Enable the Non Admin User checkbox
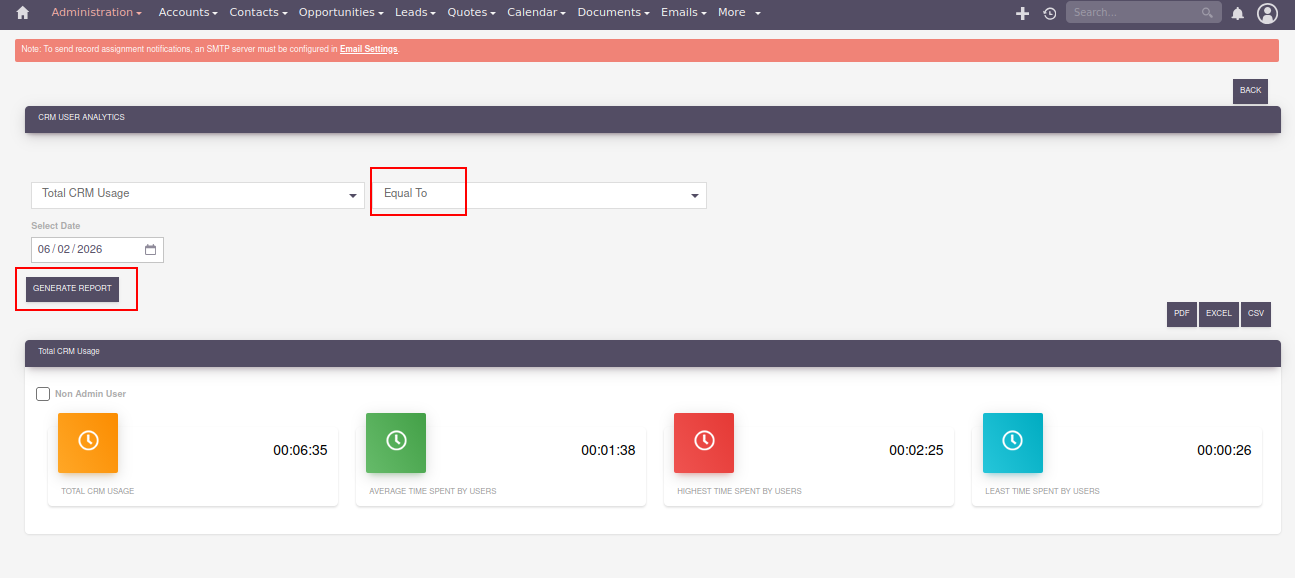The height and width of the screenshot is (578, 1295). (x=43, y=394)
